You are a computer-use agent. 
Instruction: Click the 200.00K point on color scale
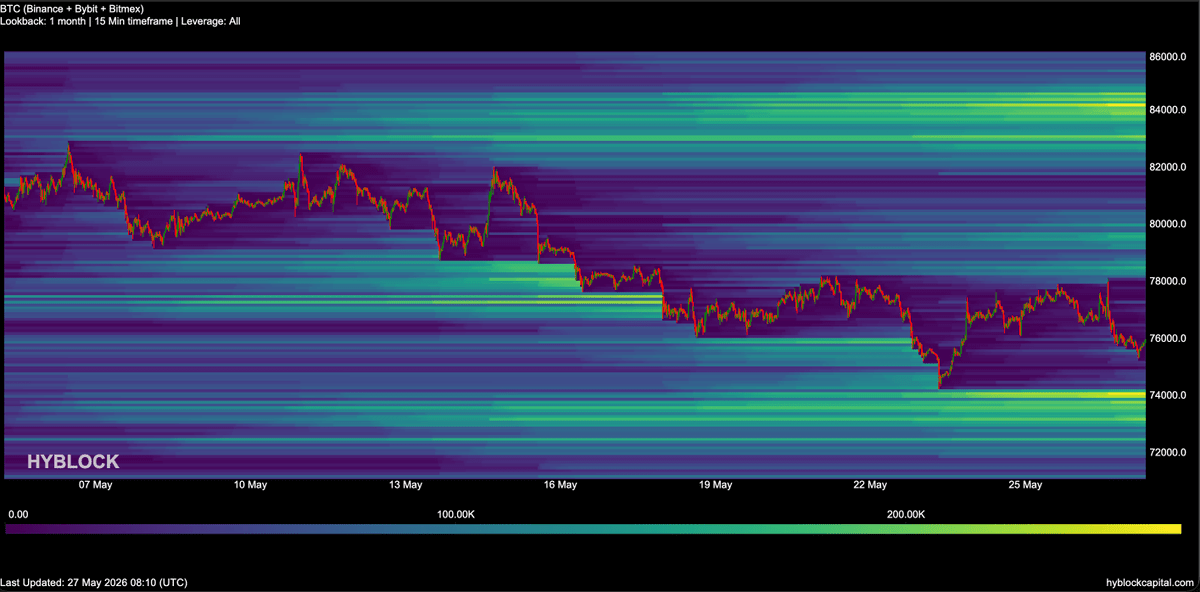pyautogui.click(x=906, y=514)
